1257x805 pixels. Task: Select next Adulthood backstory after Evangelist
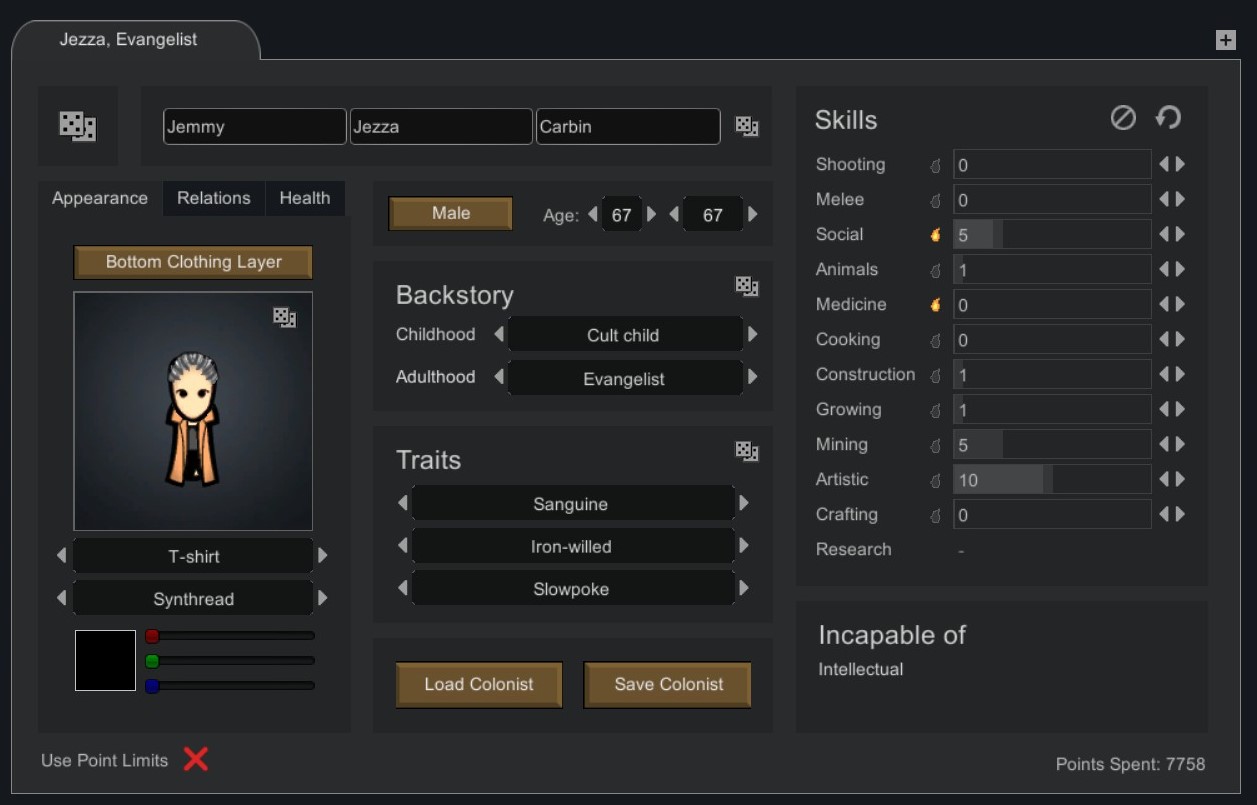coord(753,377)
